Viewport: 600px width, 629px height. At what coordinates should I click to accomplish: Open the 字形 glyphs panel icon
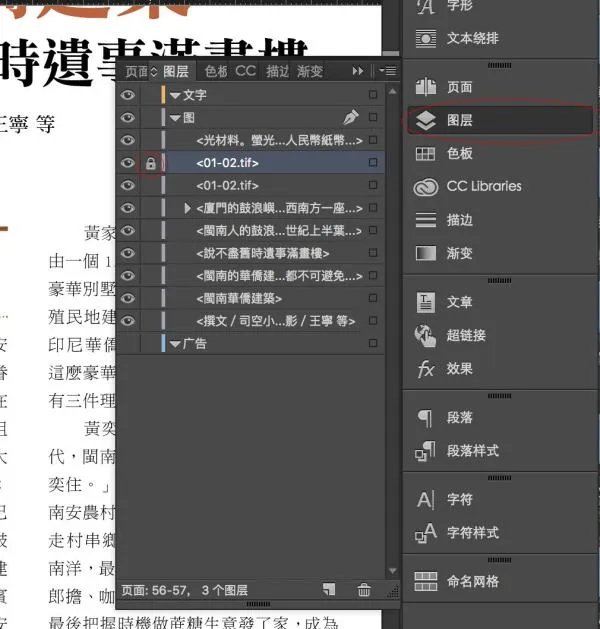[x=426, y=6]
